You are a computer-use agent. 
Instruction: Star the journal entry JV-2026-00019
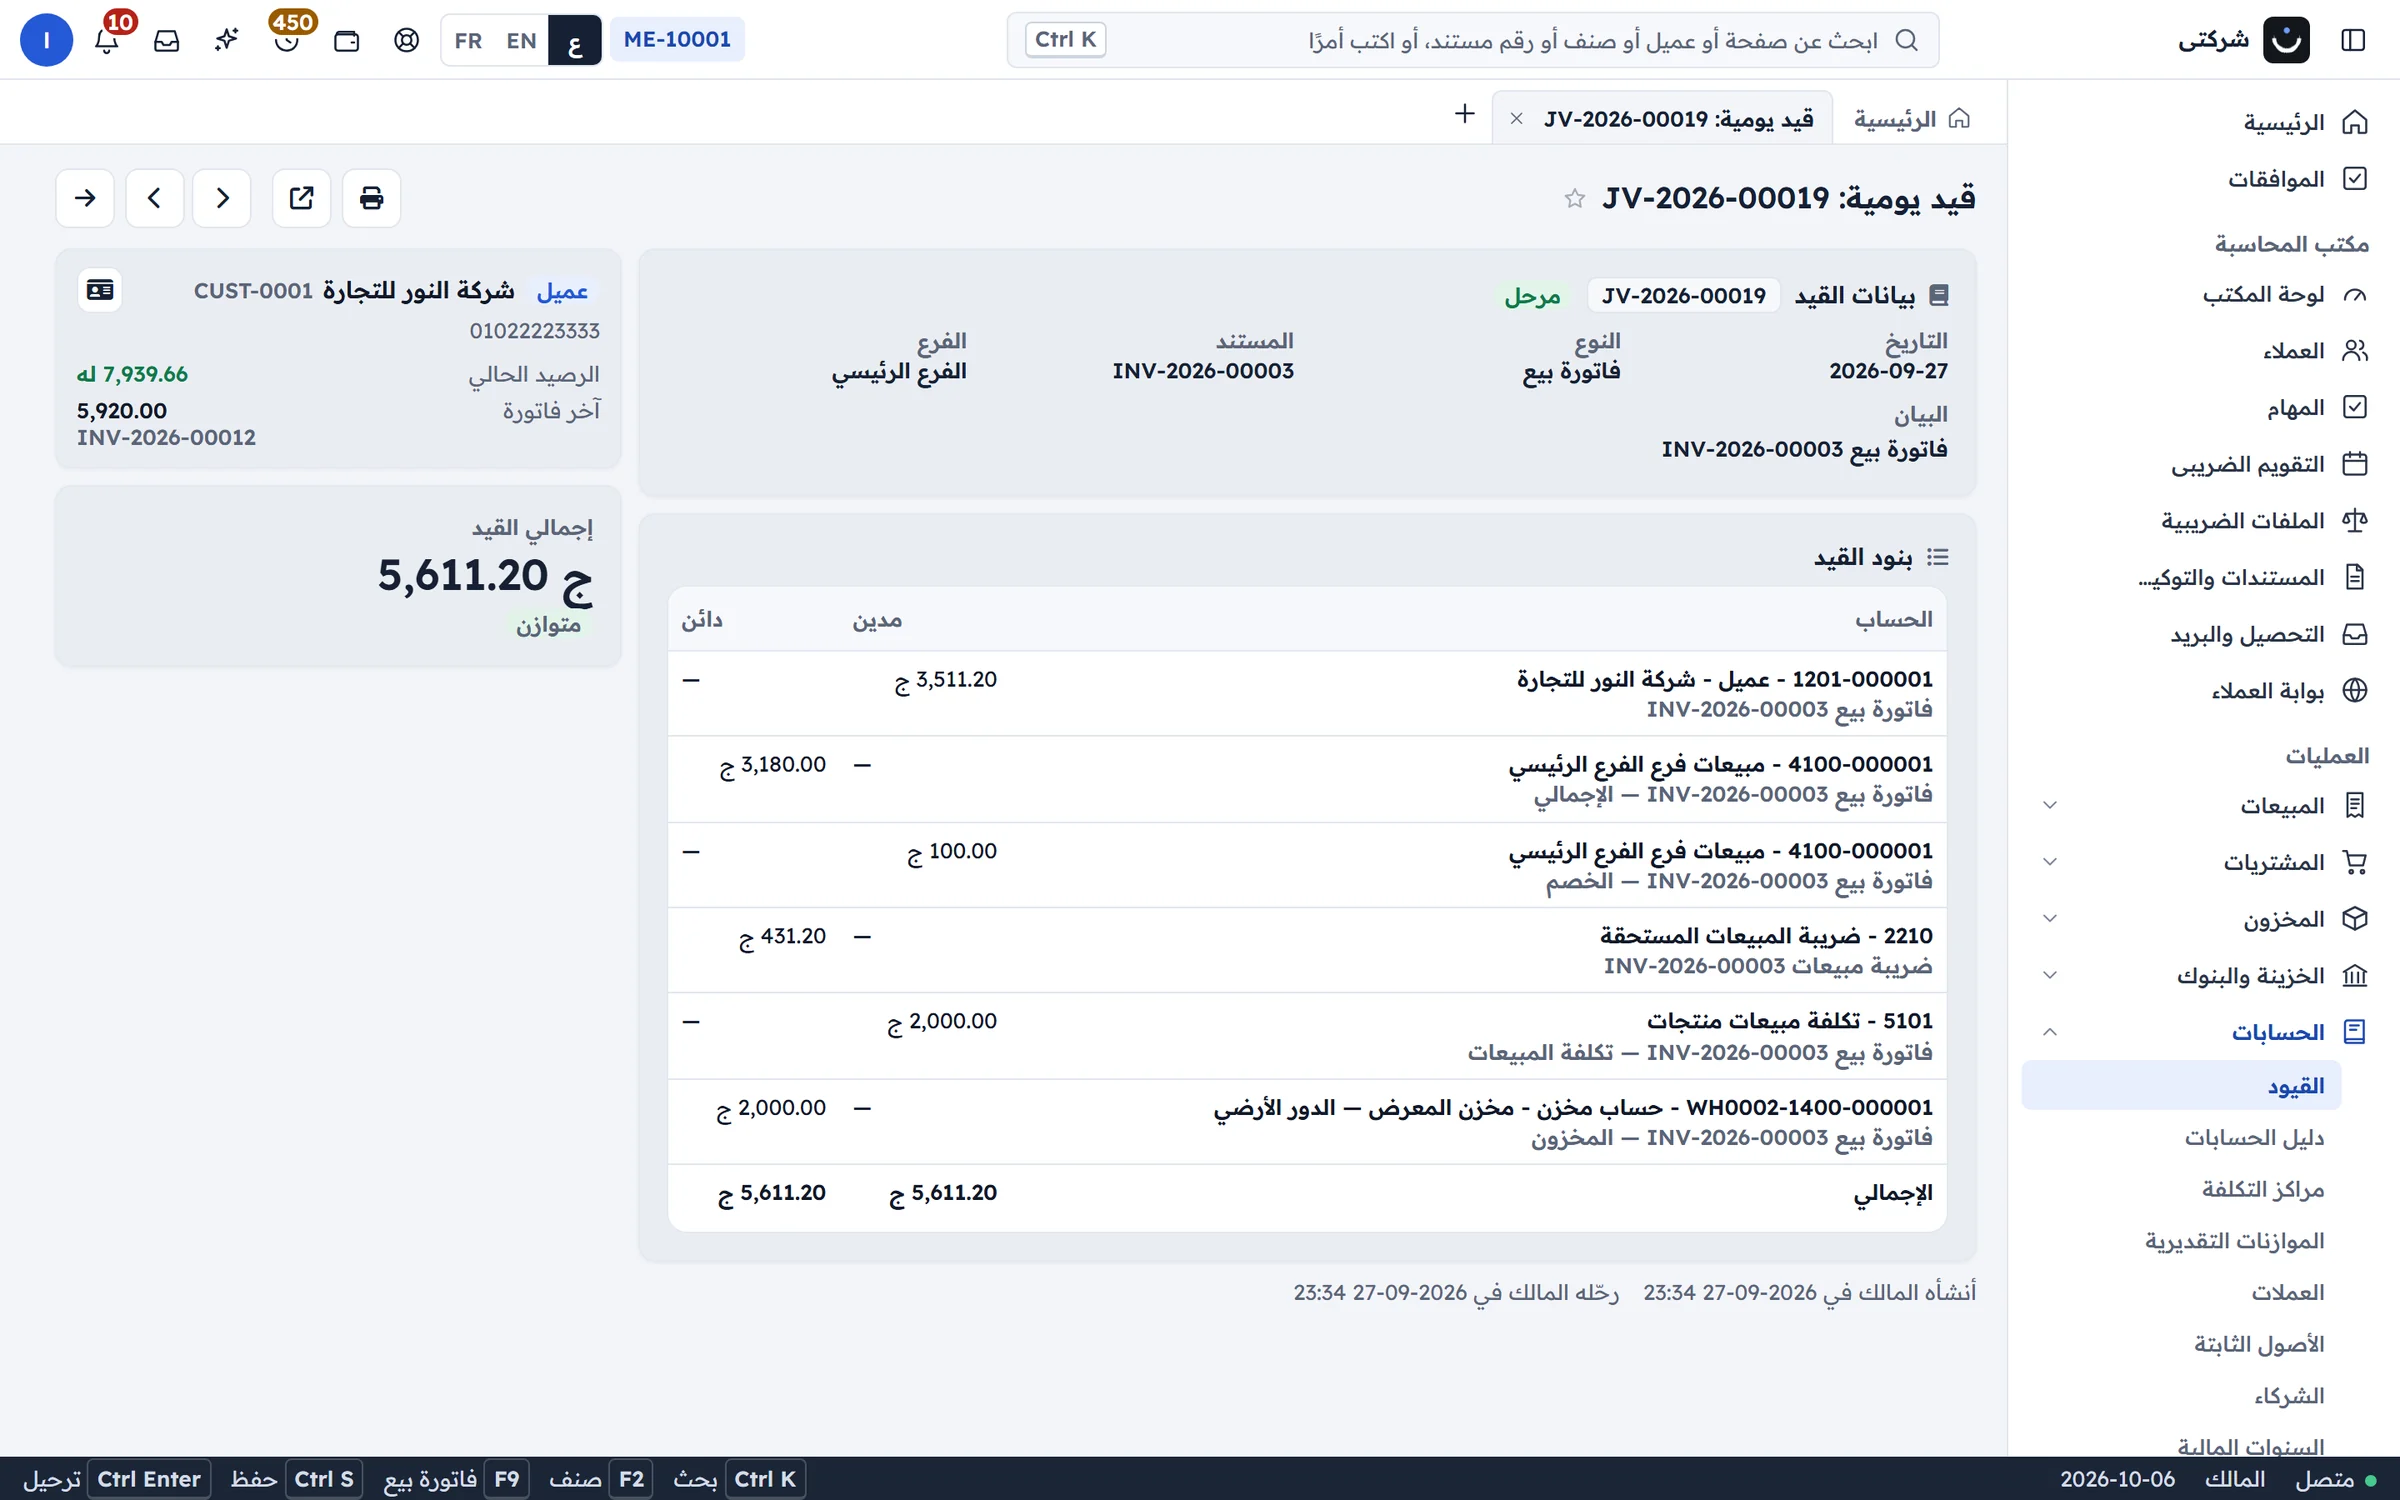(1575, 199)
